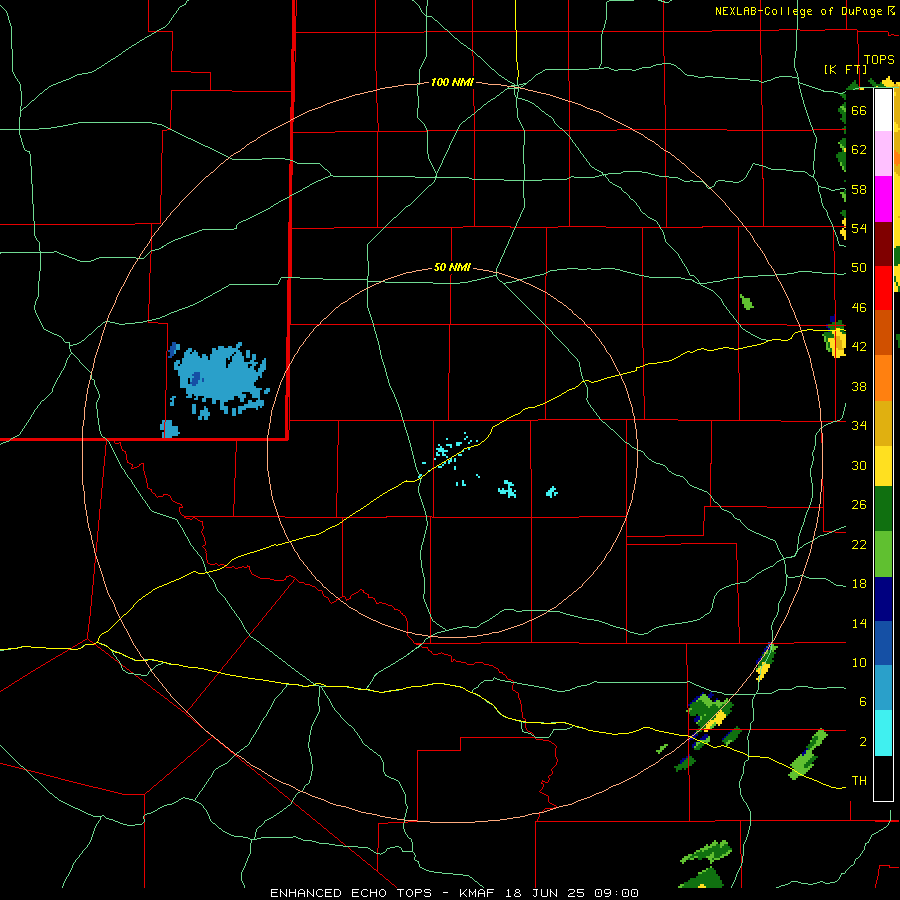Click the white swatch in the tops legend
Image resolution: width=900 pixels, height=900 pixels.
pos(883,110)
